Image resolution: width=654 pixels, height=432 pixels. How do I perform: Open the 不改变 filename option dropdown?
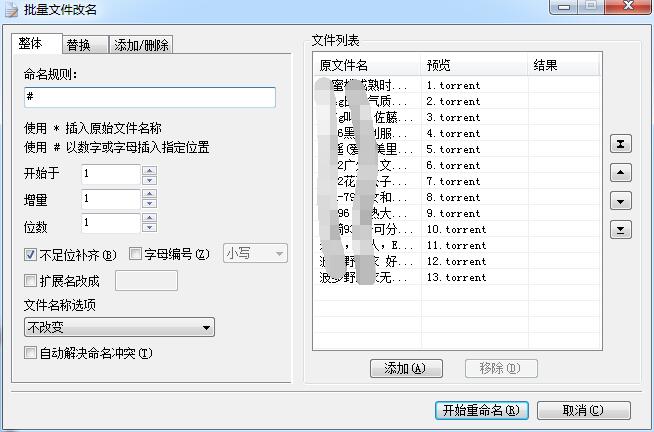119,327
